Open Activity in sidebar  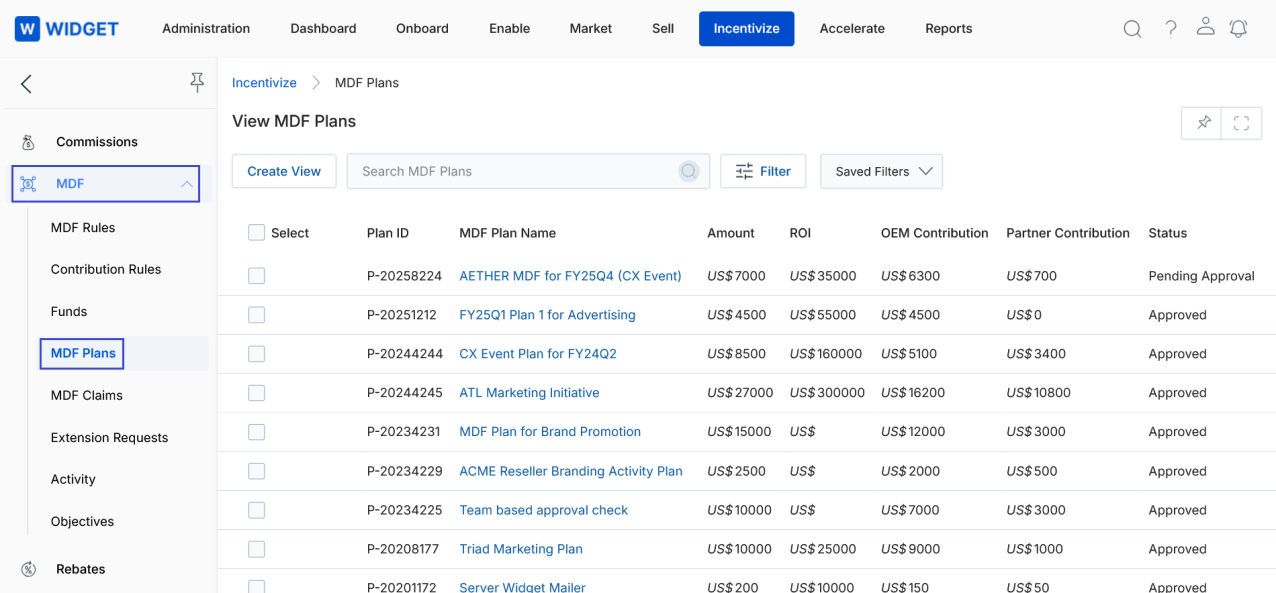pos(73,480)
